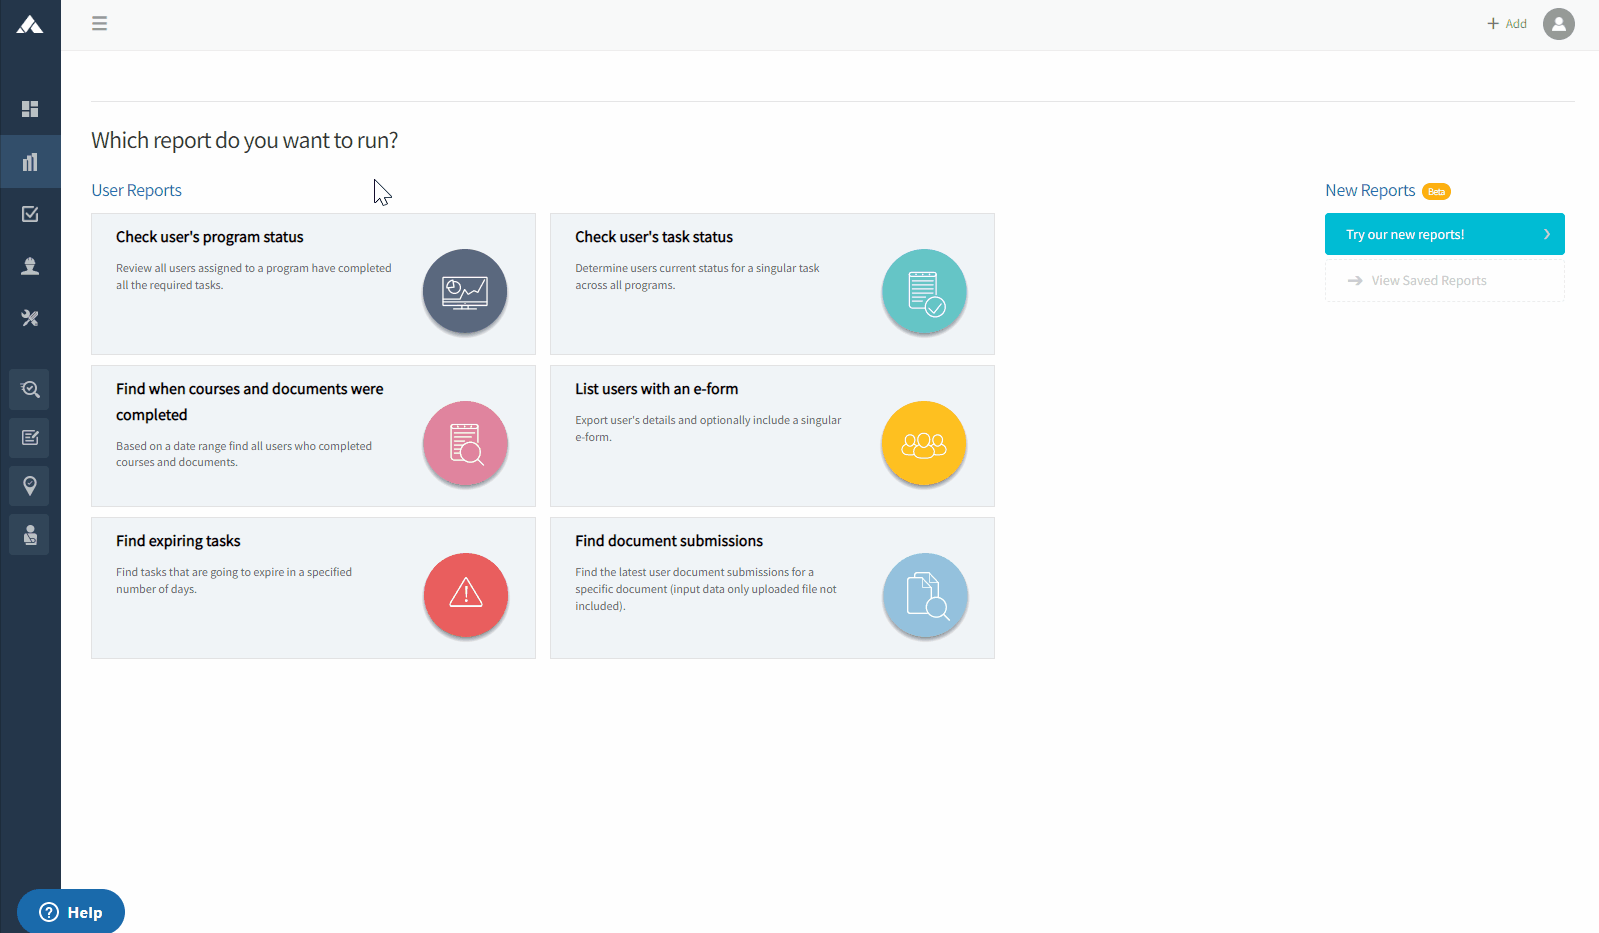Click the person badge sidebar icon
The image size is (1599, 933).
(x=30, y=535)
